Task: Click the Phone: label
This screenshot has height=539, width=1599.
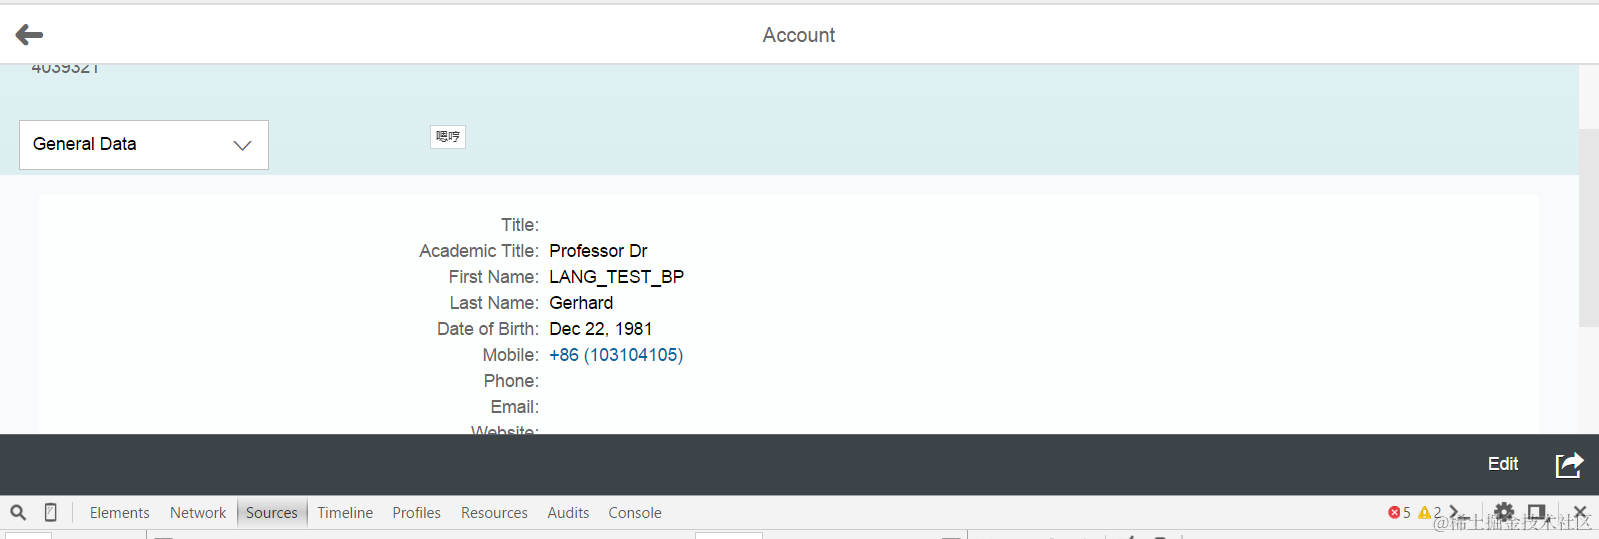Action: point(511,381)
